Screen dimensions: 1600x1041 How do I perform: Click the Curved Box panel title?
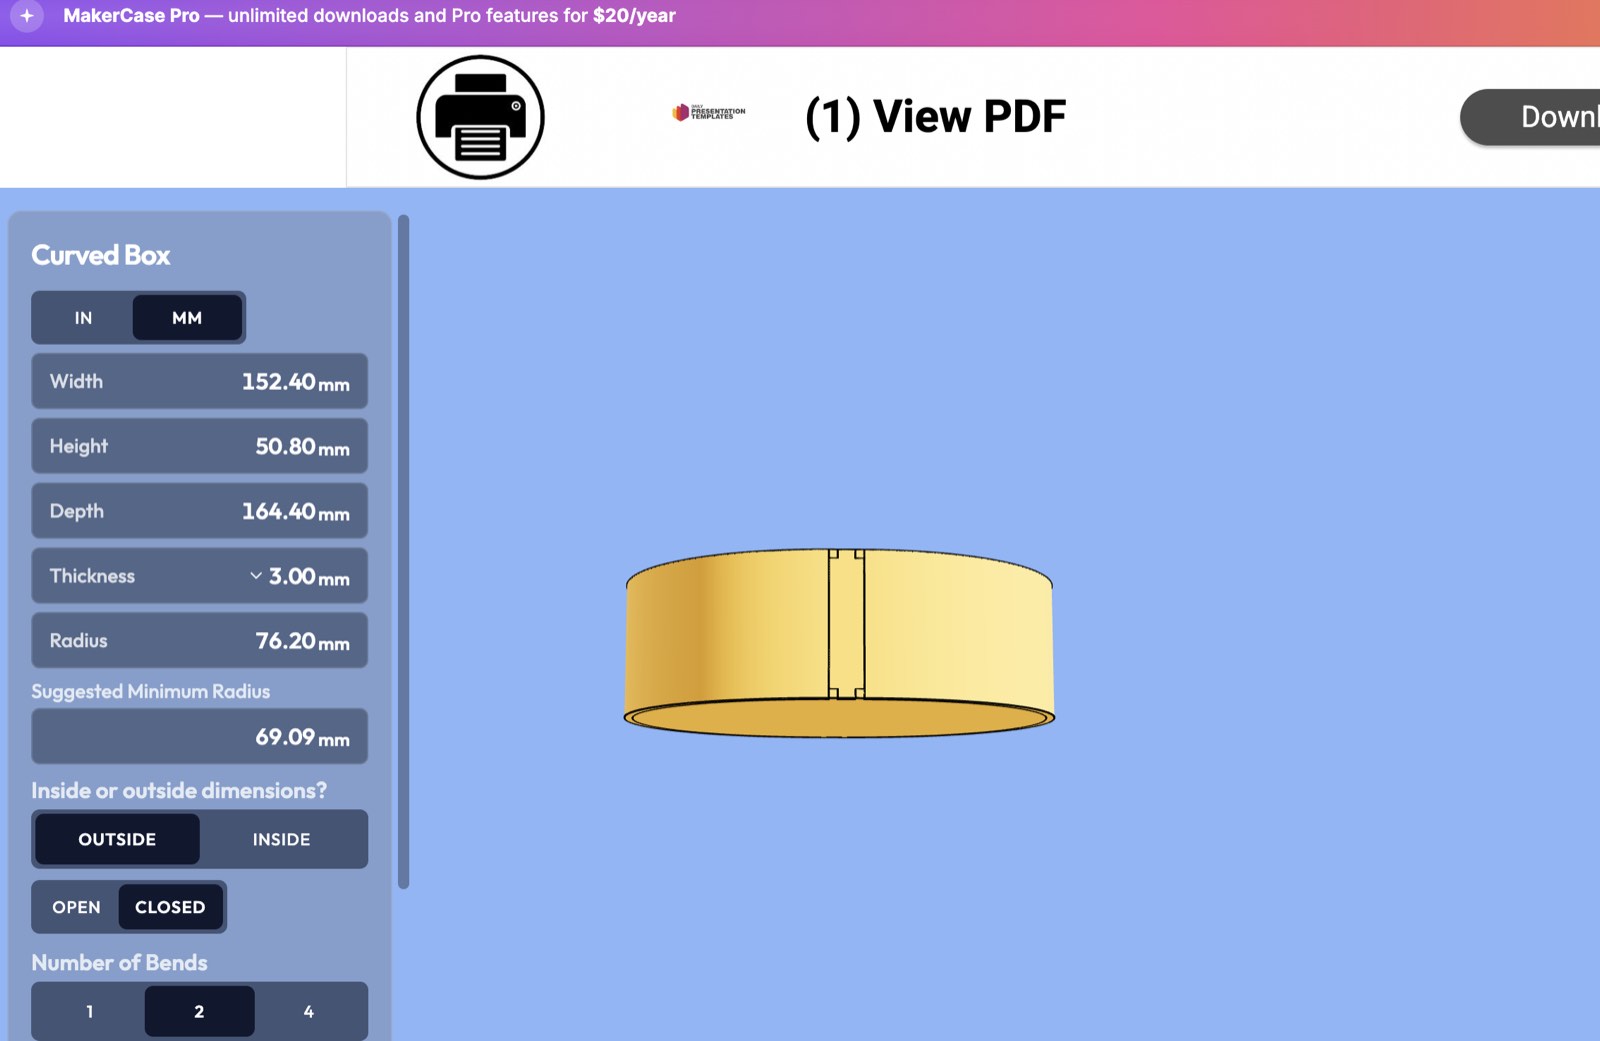tap(101, 255)
